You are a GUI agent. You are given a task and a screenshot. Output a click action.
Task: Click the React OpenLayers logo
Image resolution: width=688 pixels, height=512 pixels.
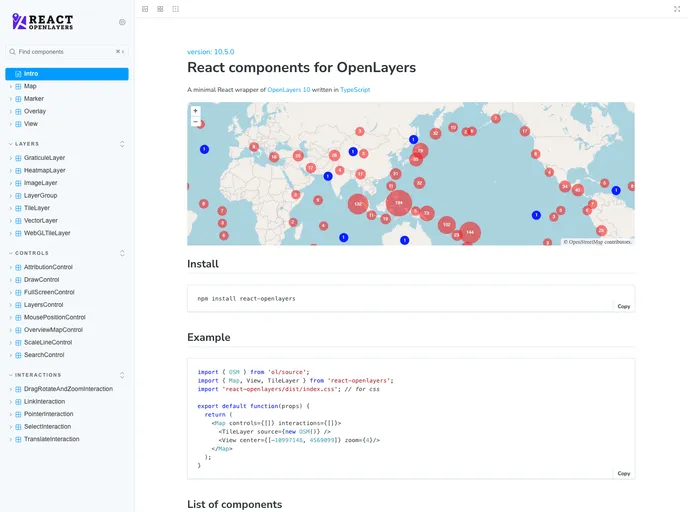[x=43, y=21]
